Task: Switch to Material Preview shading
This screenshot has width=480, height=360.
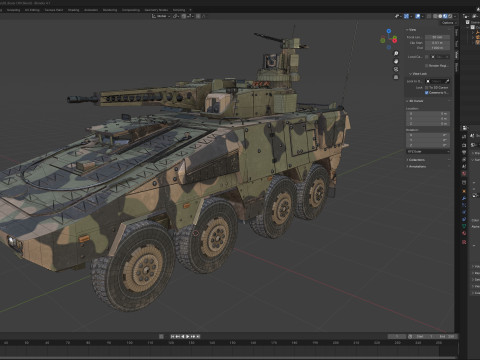Action: point(445,16)
